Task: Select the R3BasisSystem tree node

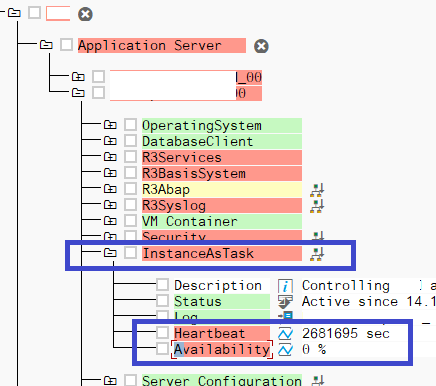Action: click(222, 173)
